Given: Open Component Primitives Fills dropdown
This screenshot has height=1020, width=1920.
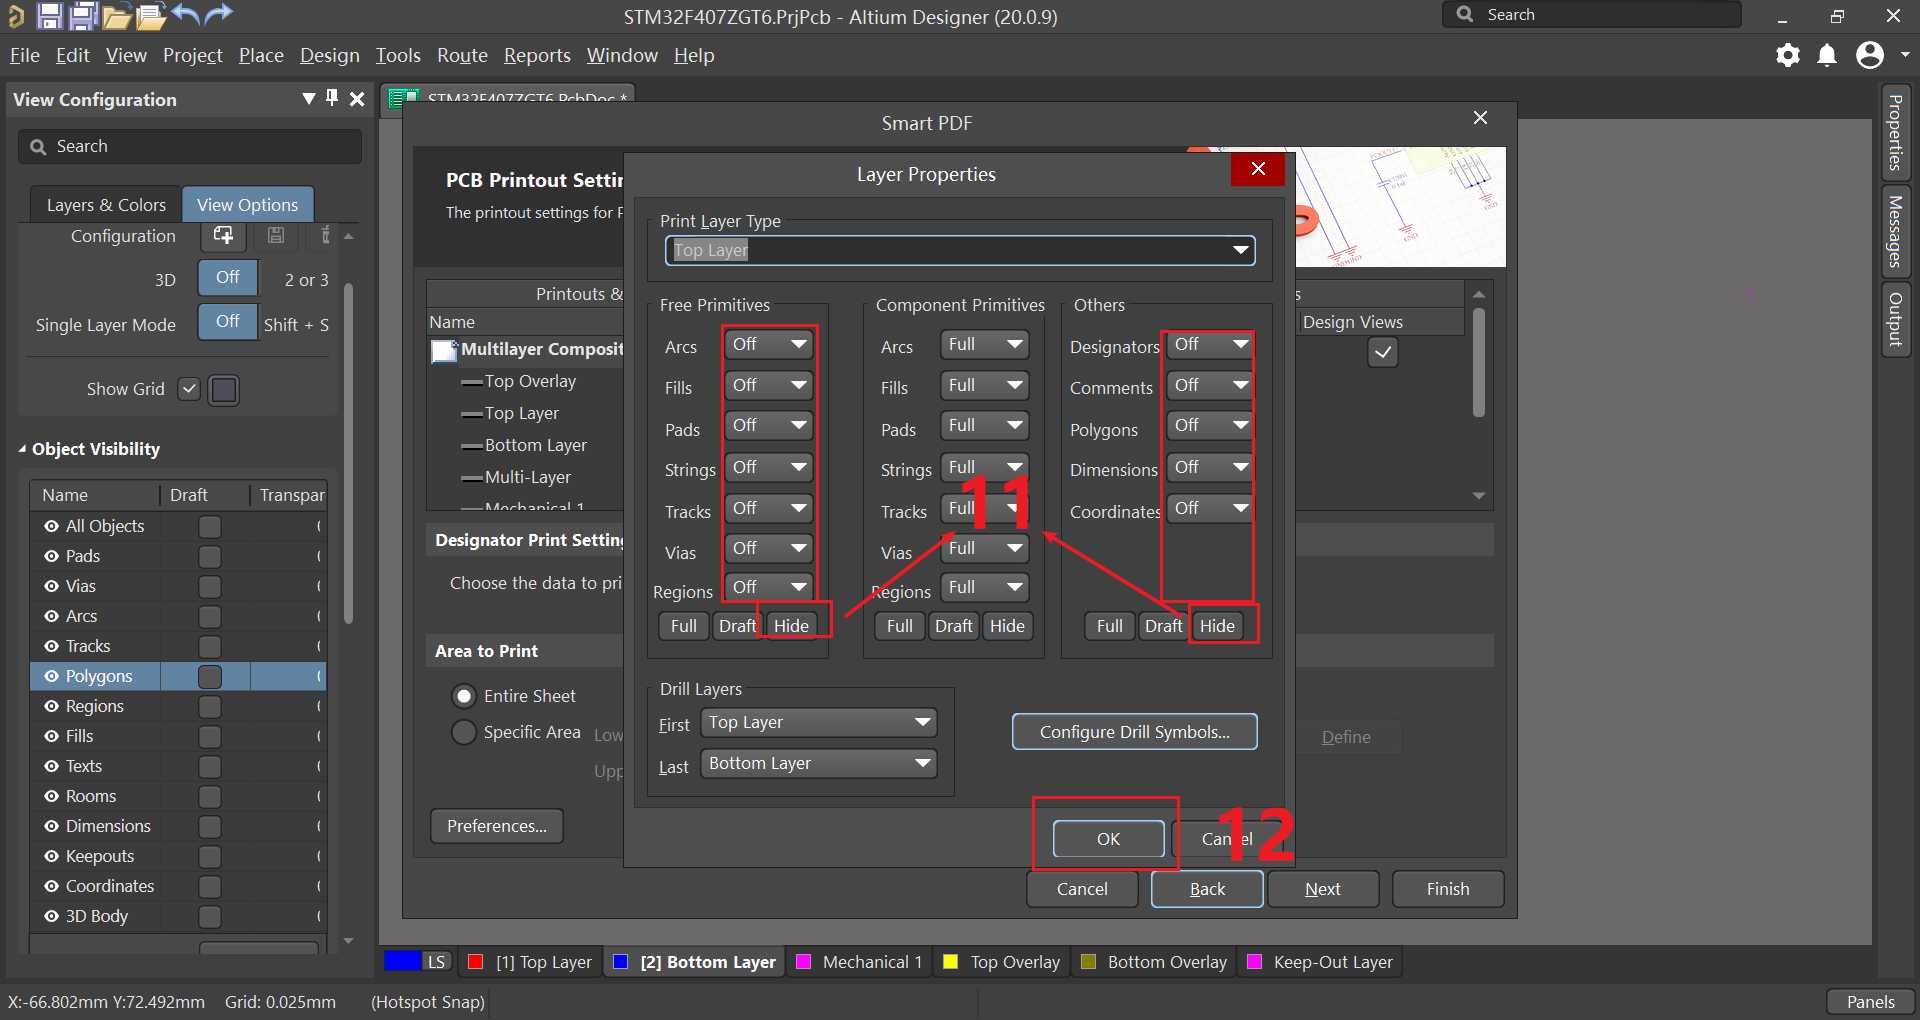Looking at the screenshot, I should click(984, 385).
